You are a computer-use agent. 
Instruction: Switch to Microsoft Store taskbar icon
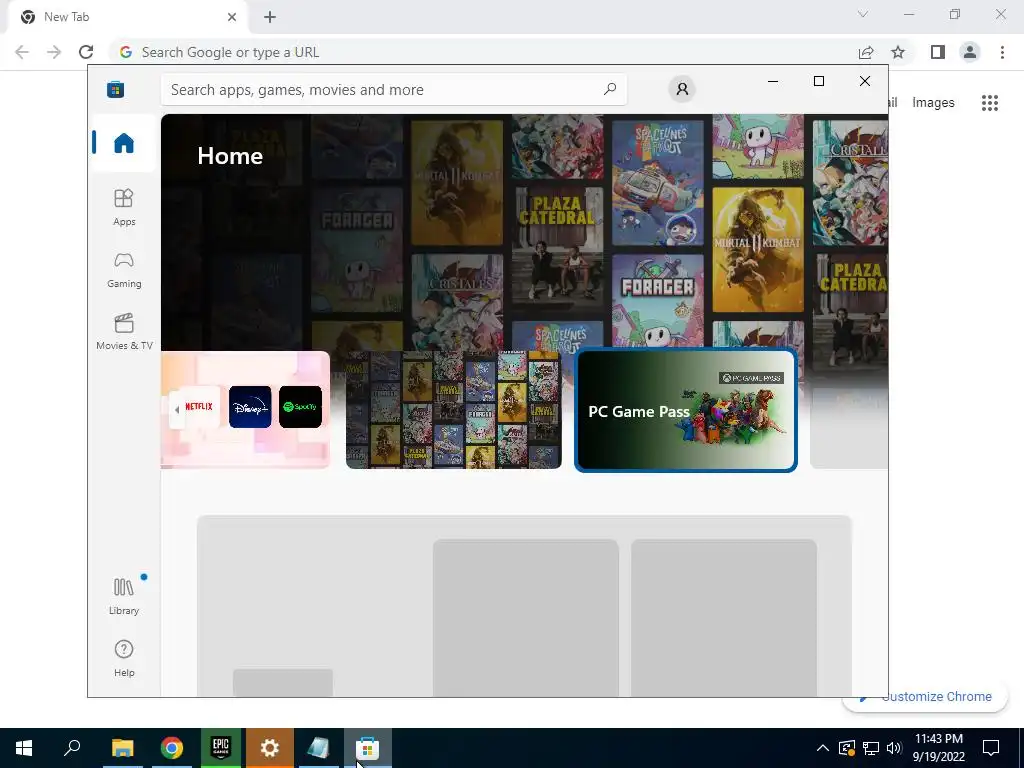coord(368,748)
